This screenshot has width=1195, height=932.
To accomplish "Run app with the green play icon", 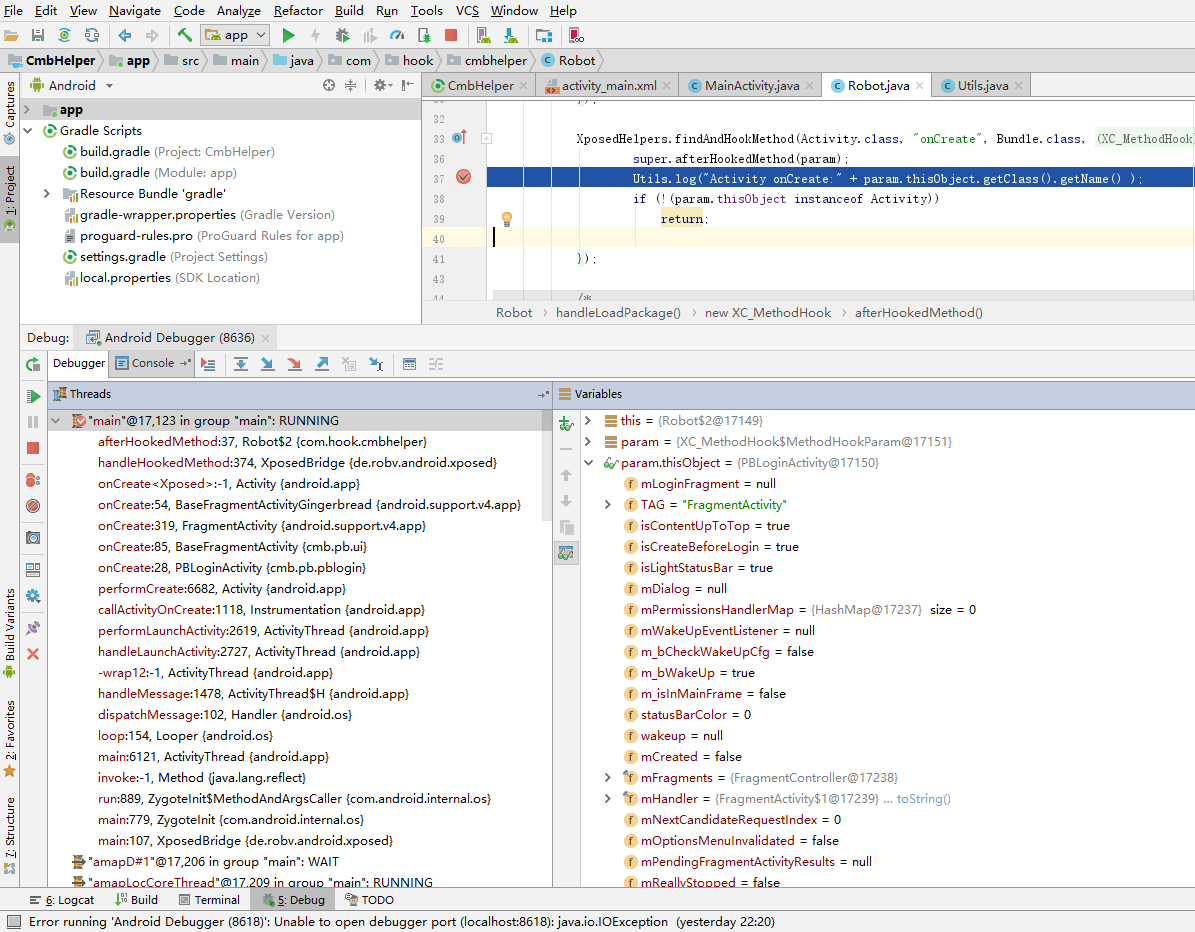I will pyautogui.click(x=288, y=35).
